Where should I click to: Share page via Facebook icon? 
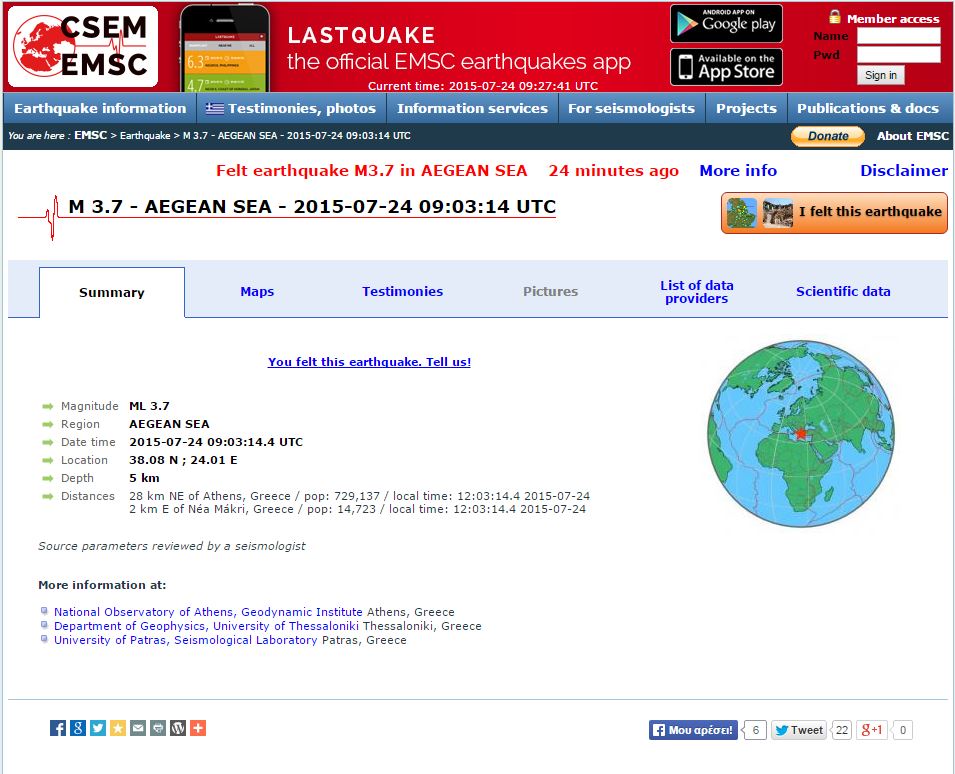[x=58, y=728]
